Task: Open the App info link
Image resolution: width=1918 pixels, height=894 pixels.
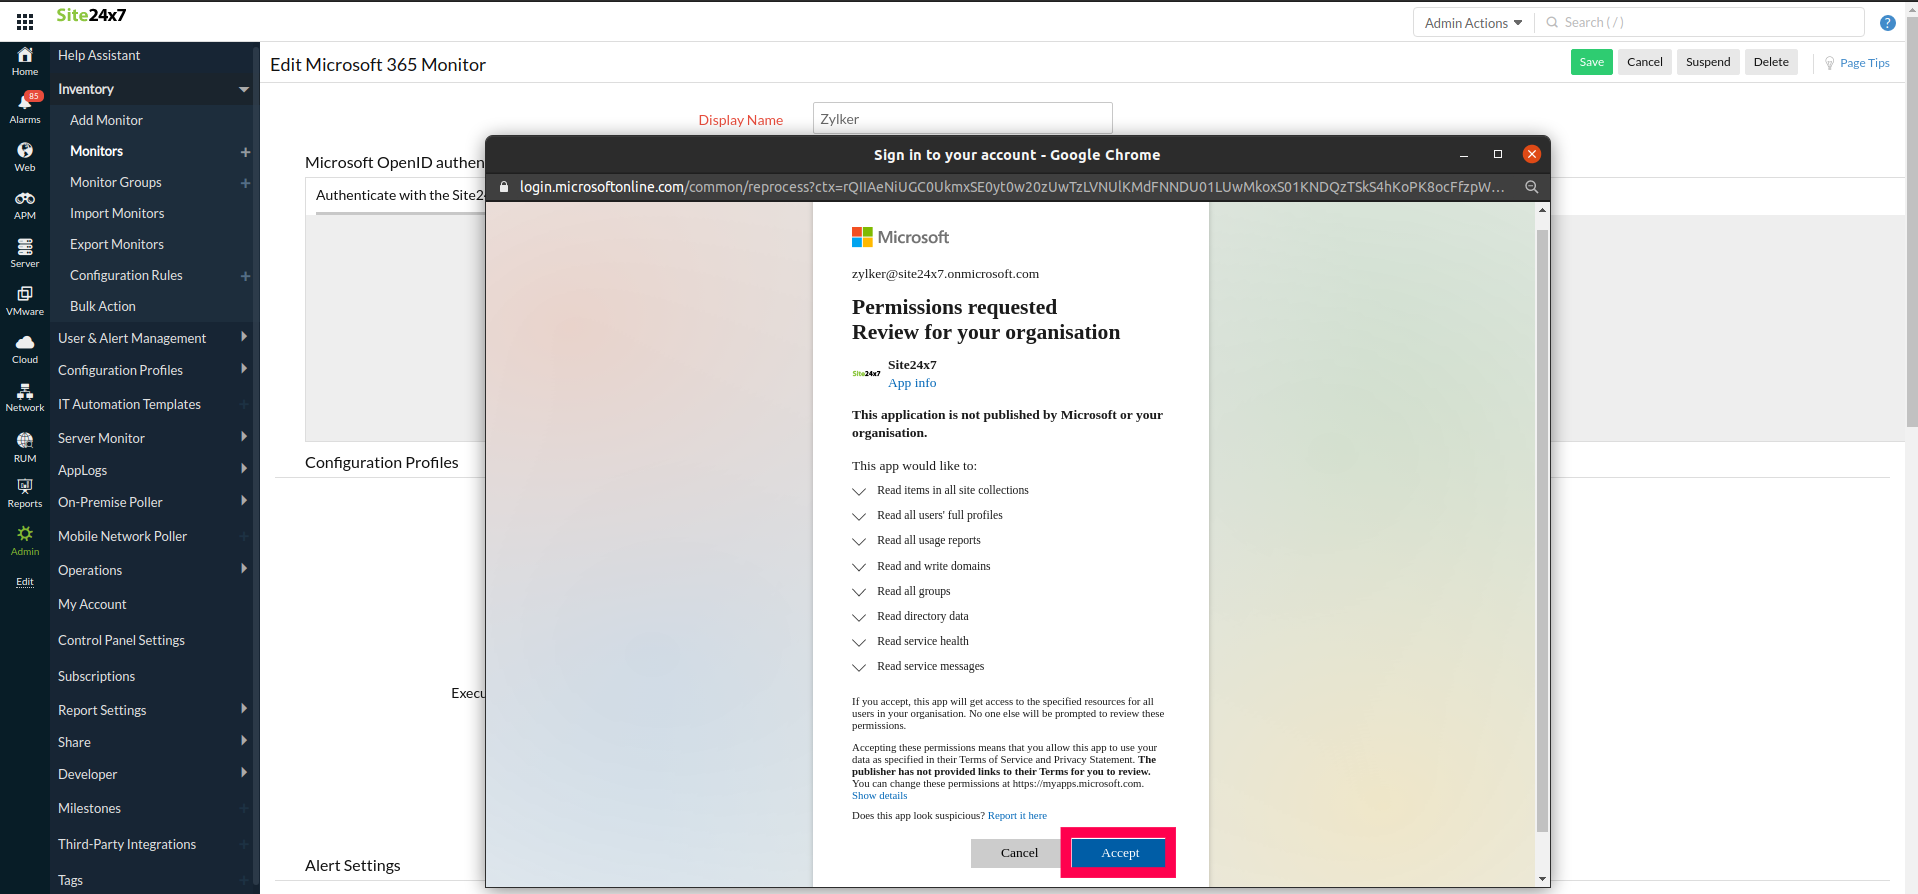Action: 912,383
